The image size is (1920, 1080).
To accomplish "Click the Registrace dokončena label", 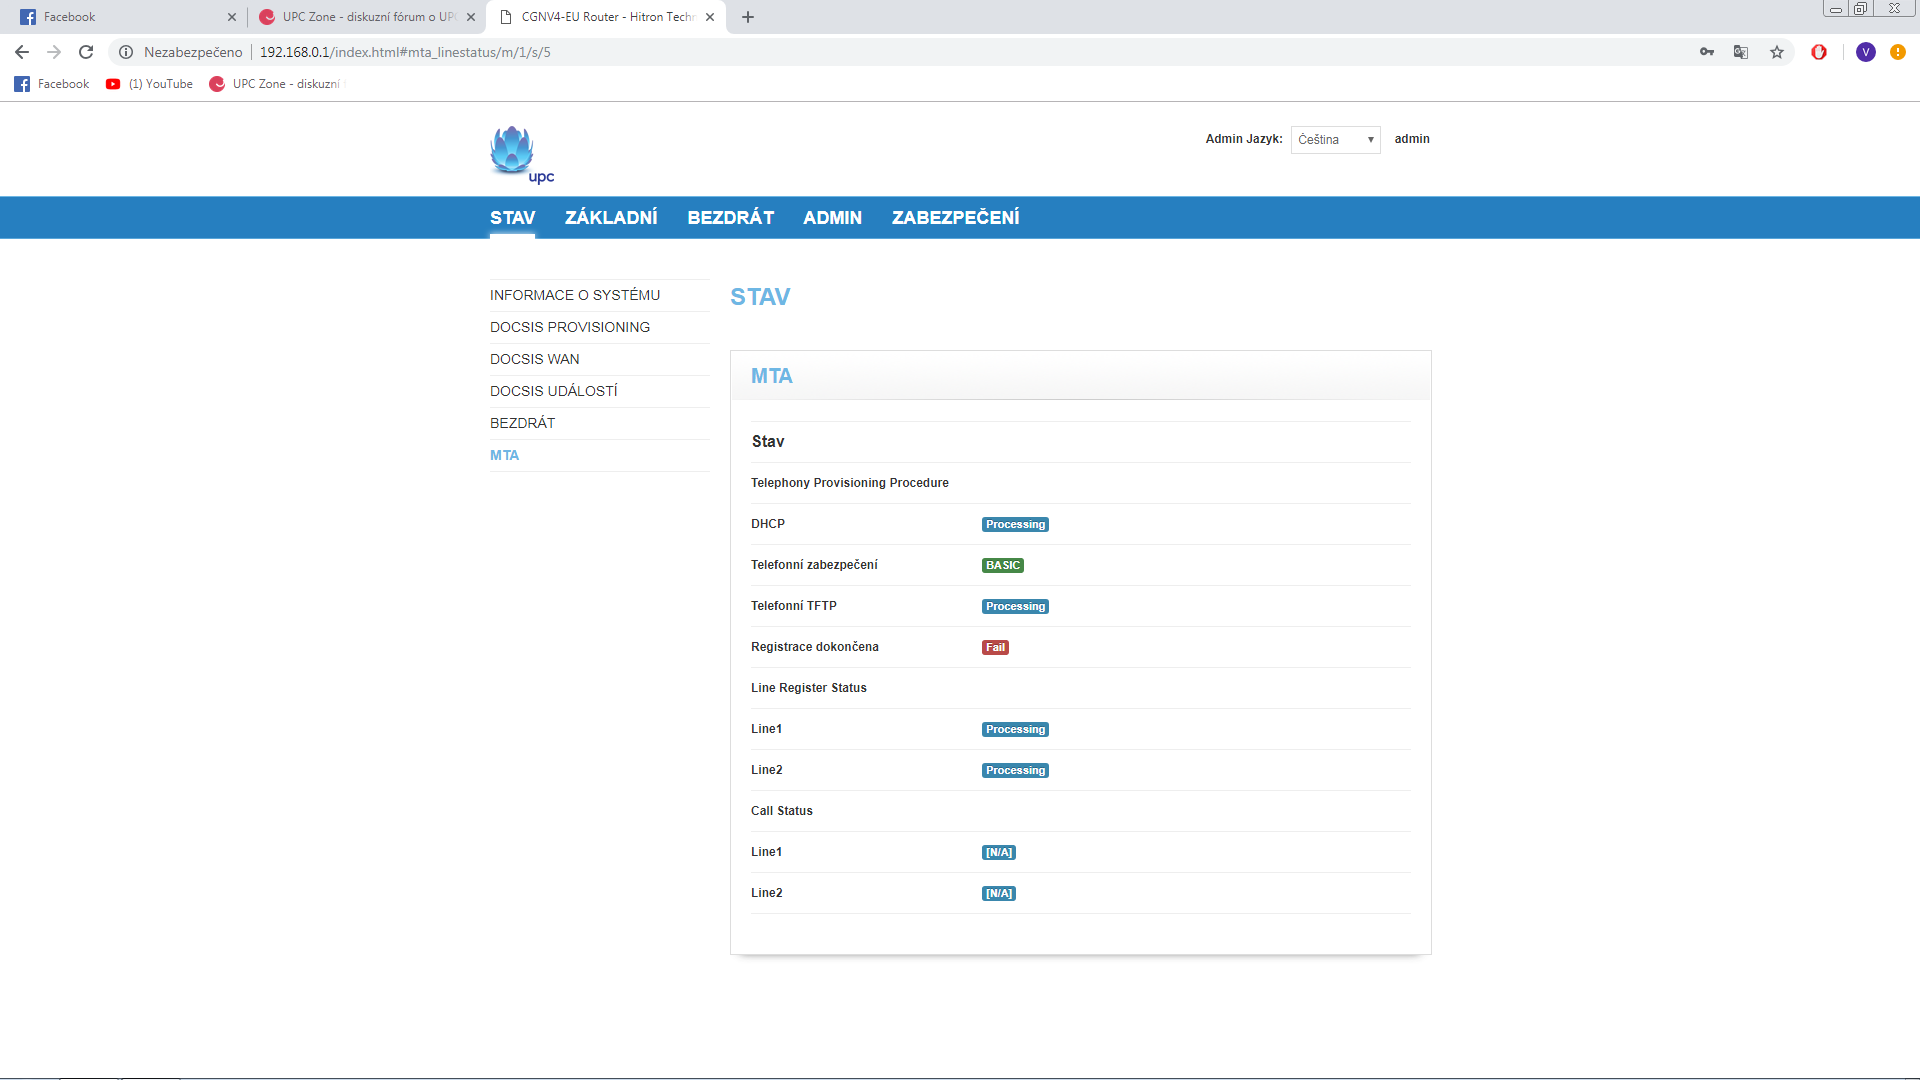I will 815,647.
